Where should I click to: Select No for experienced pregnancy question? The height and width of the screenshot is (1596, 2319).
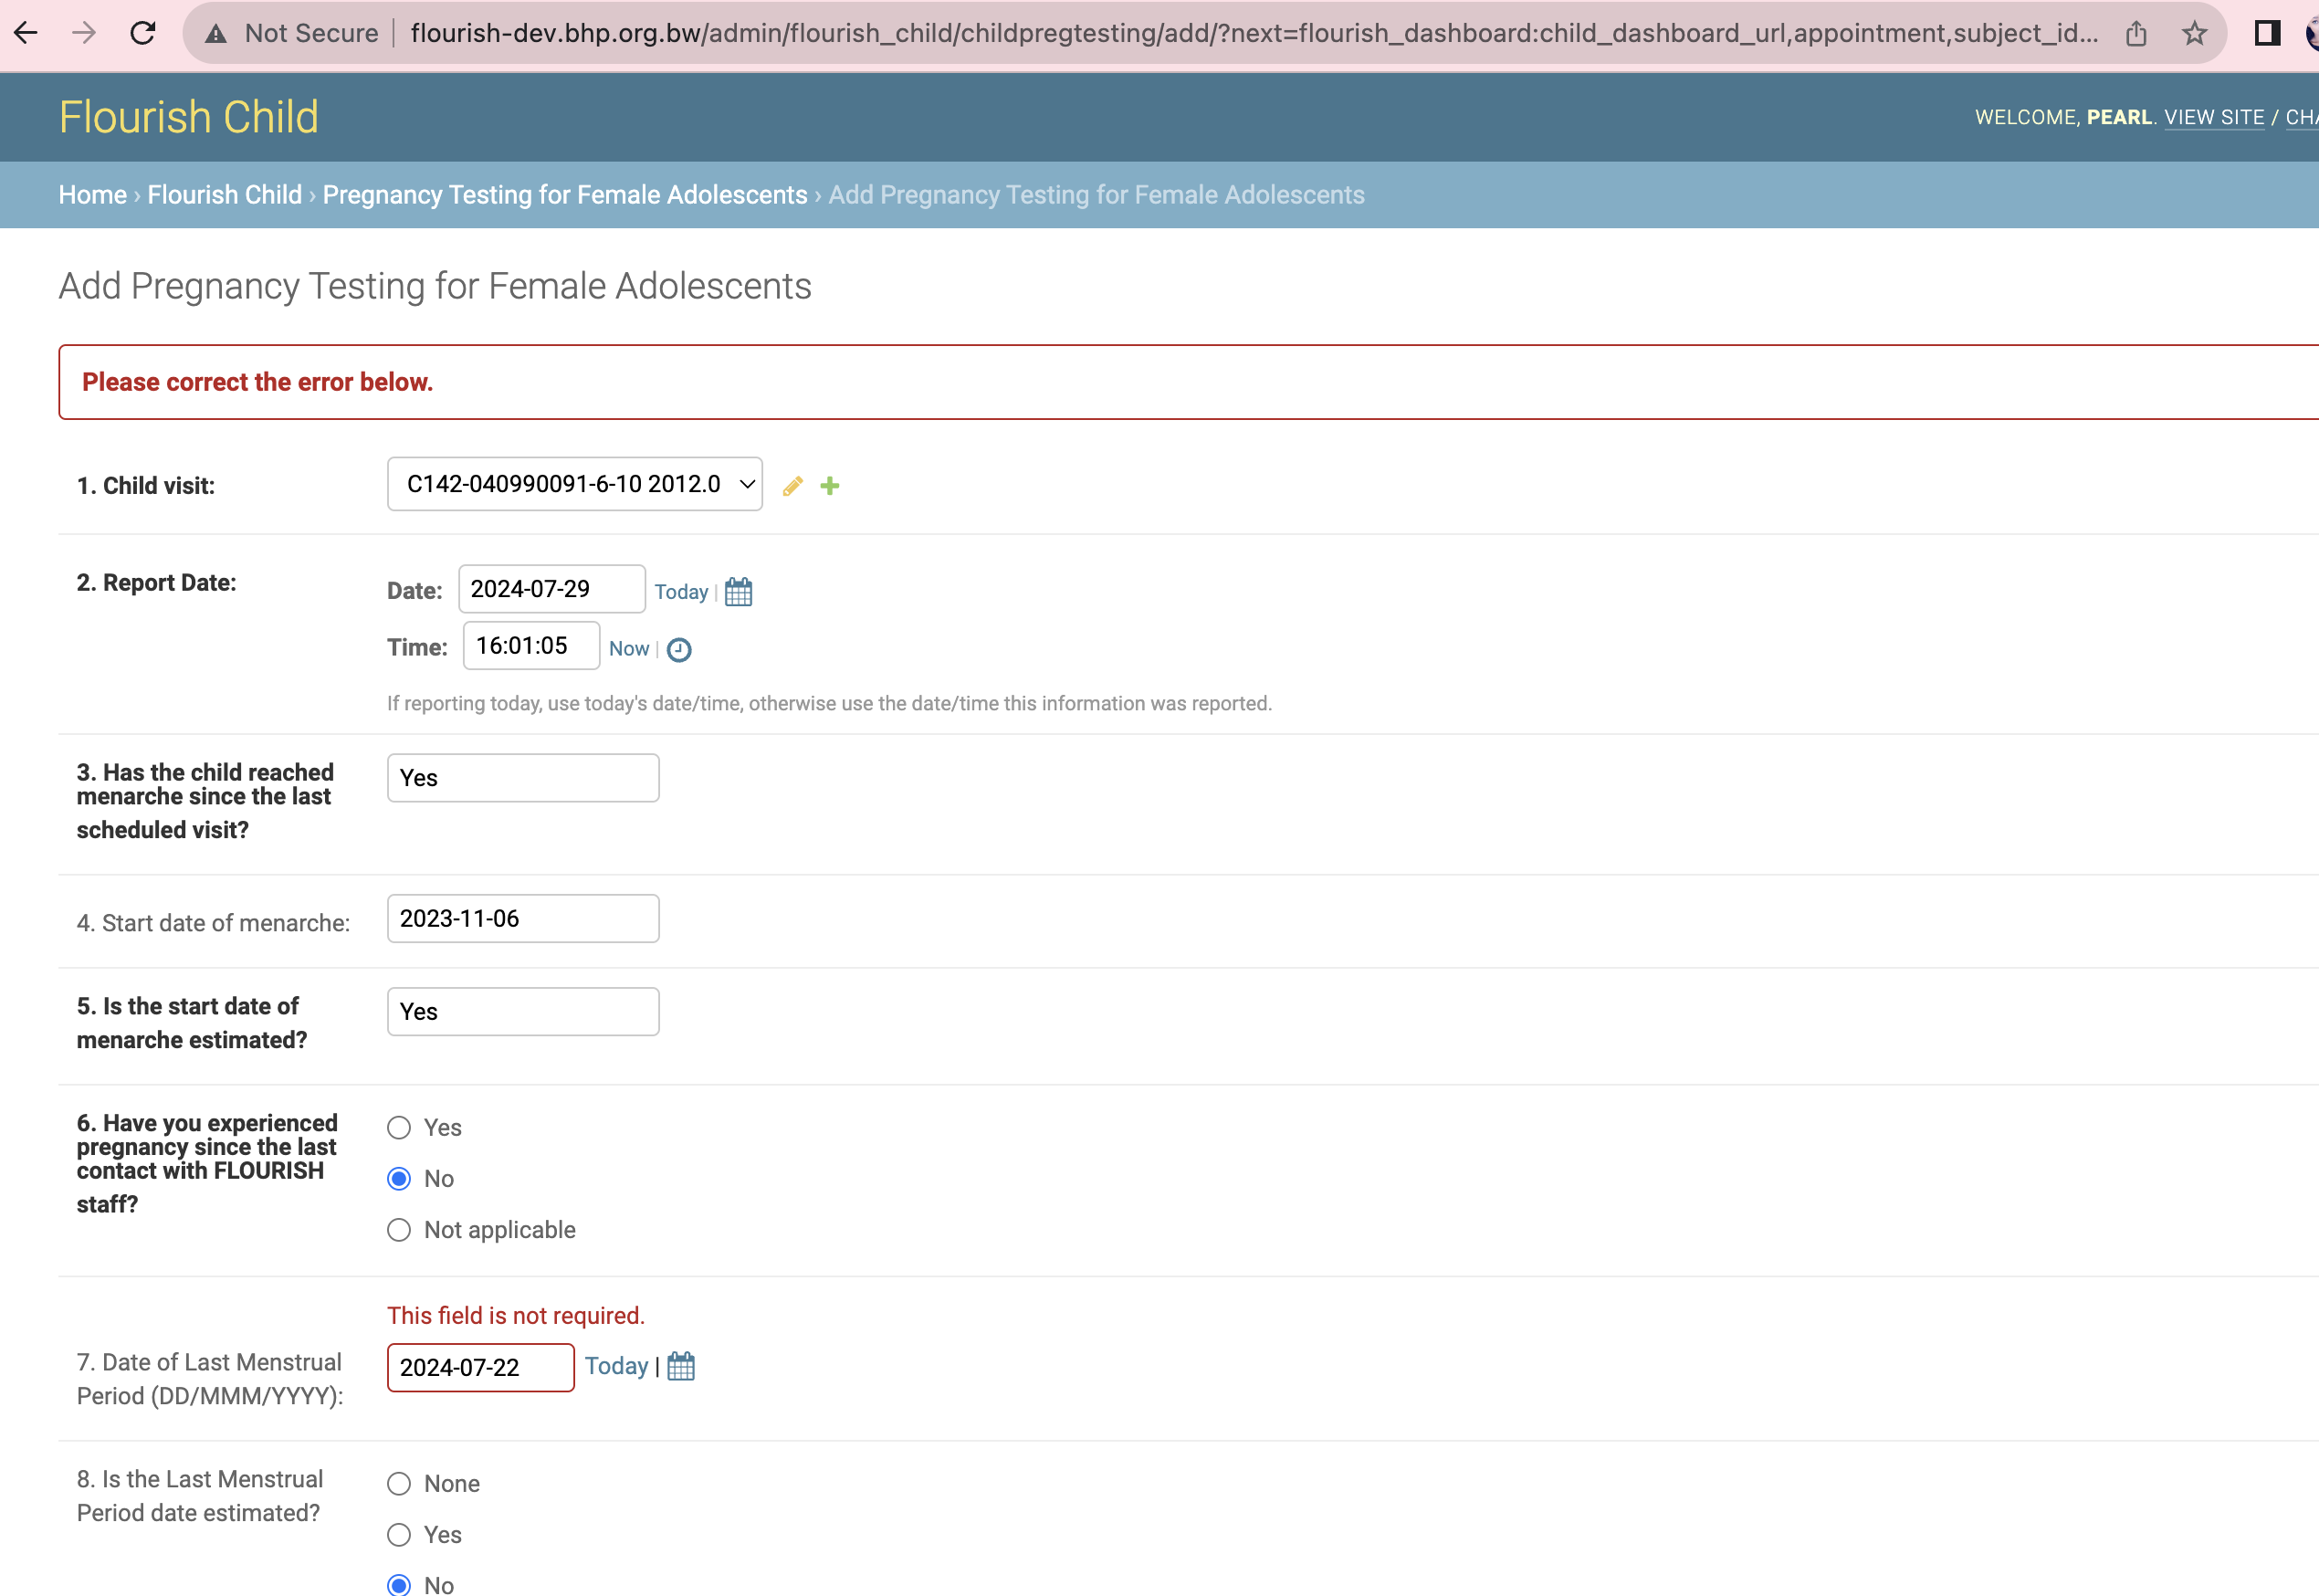(399, 1179)
